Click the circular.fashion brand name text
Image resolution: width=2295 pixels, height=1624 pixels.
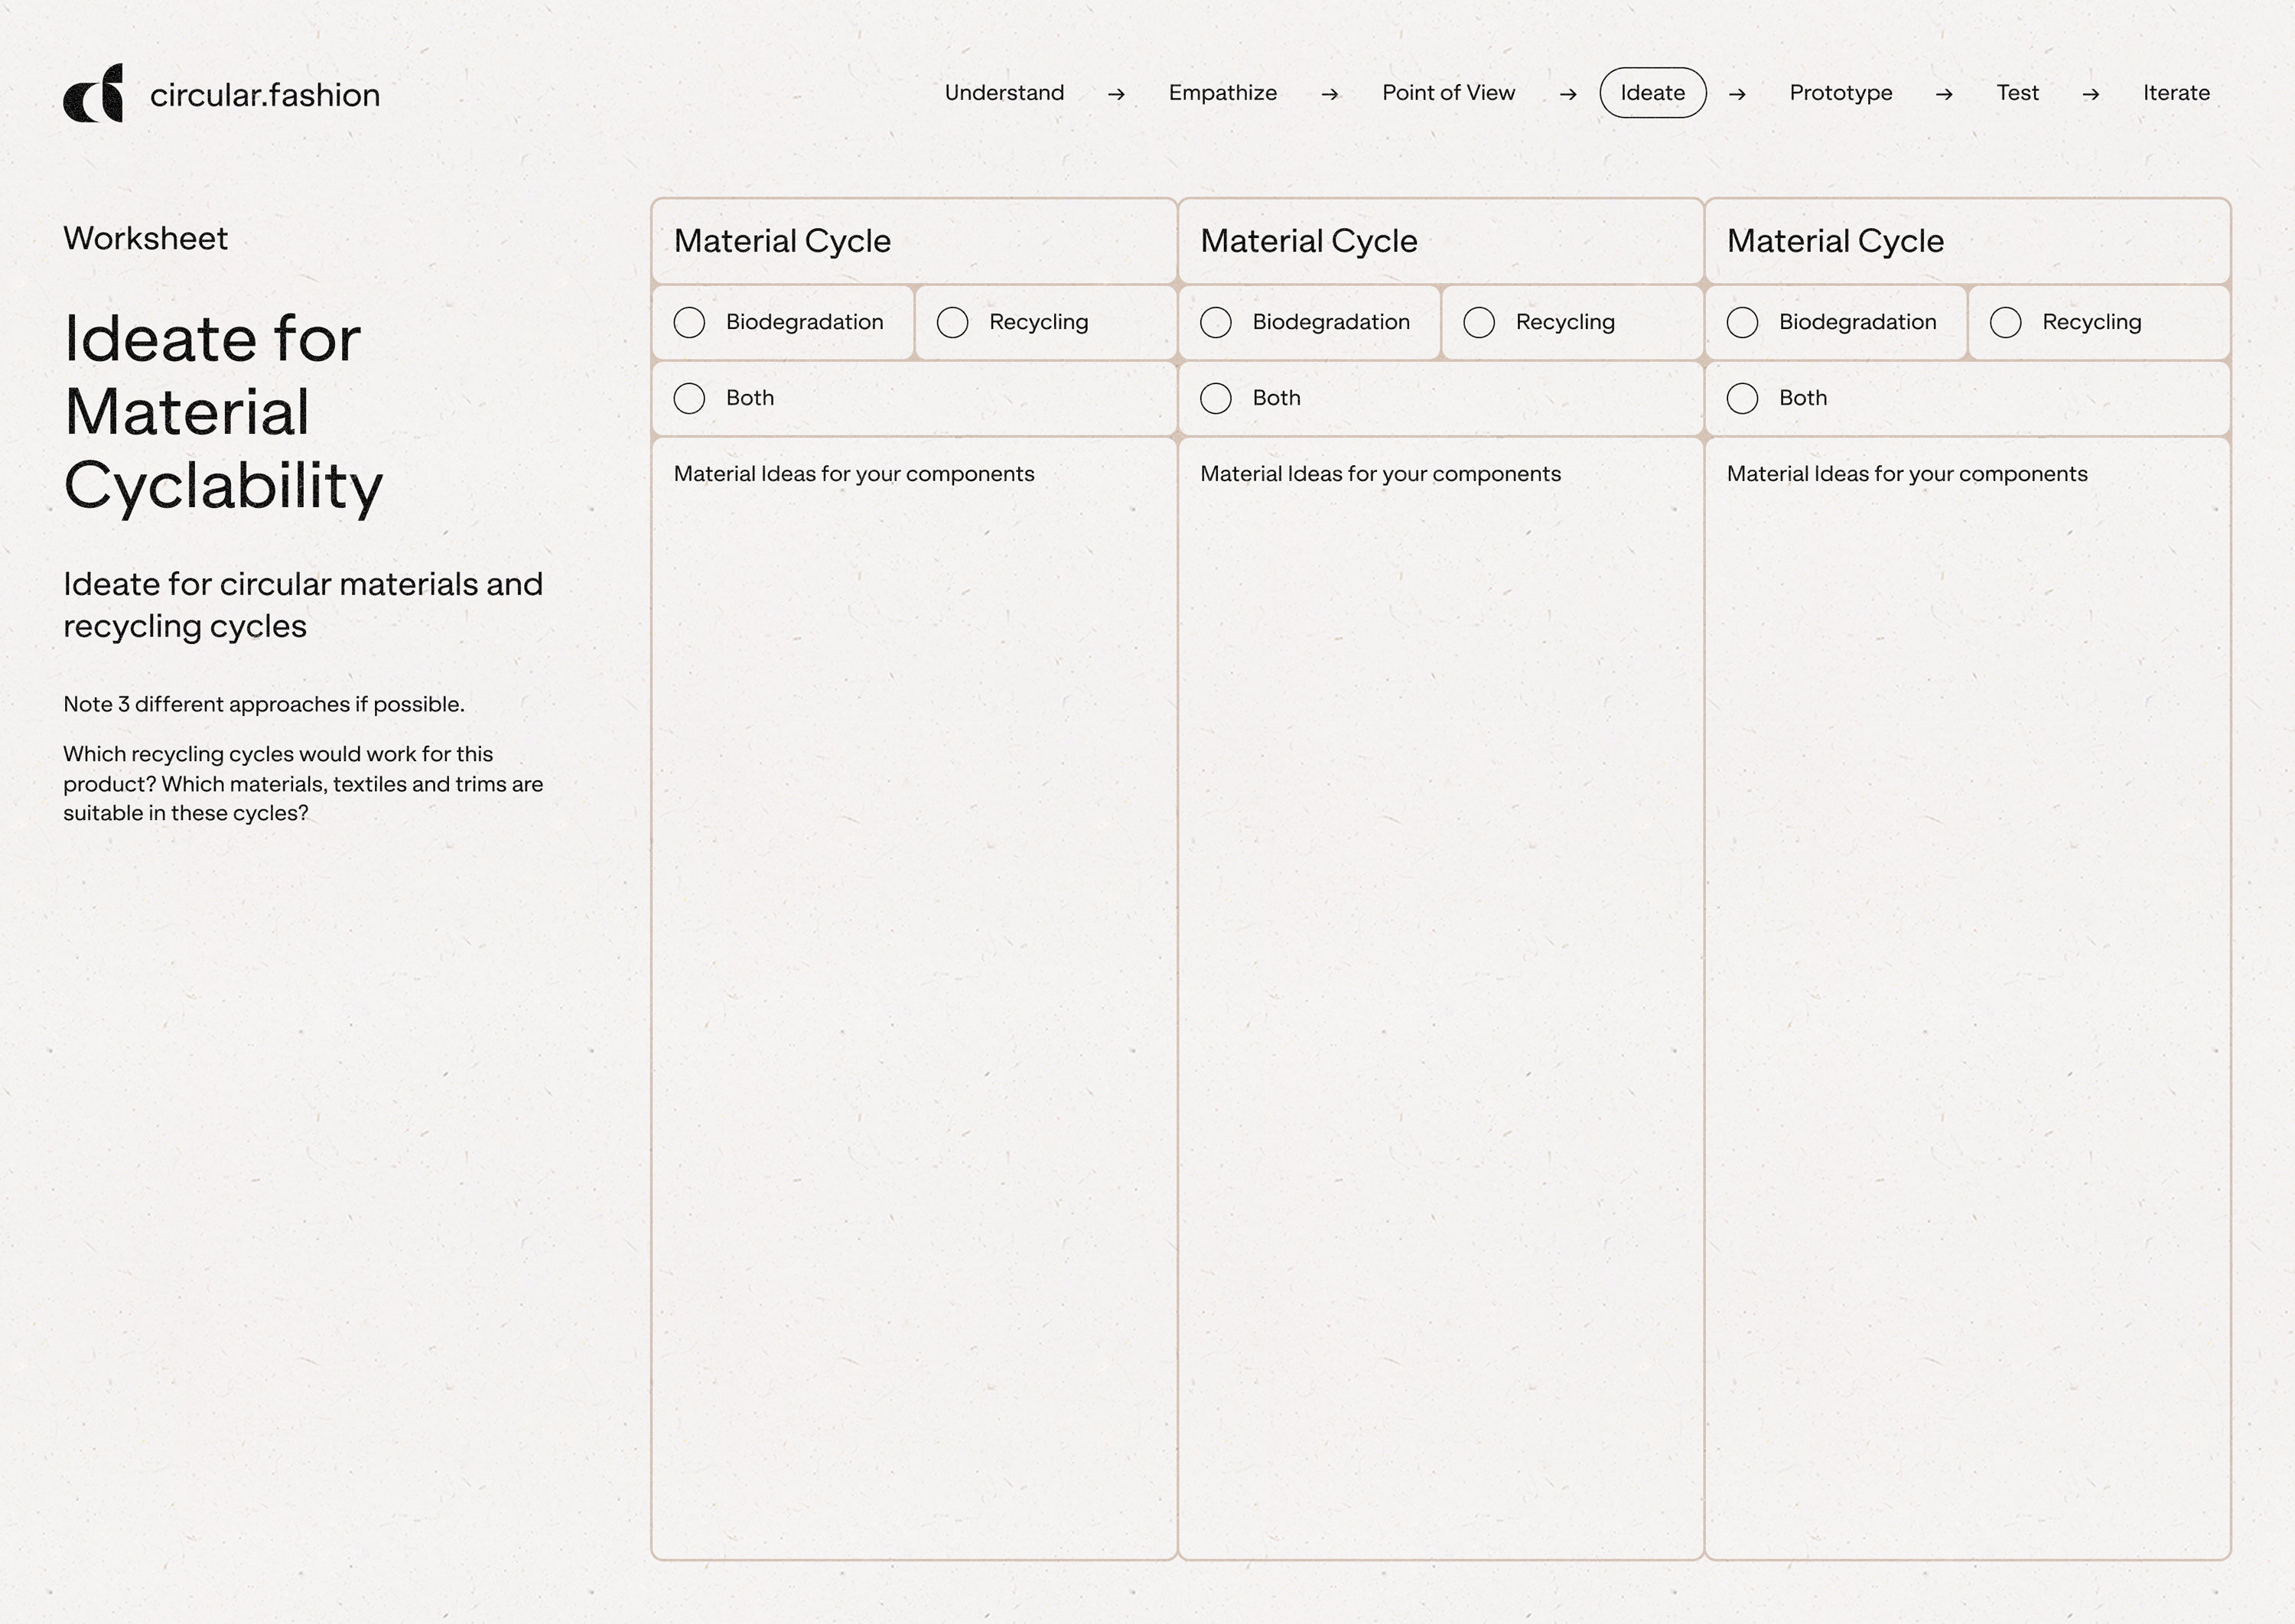pyautogui.click(x=264, y=95)
